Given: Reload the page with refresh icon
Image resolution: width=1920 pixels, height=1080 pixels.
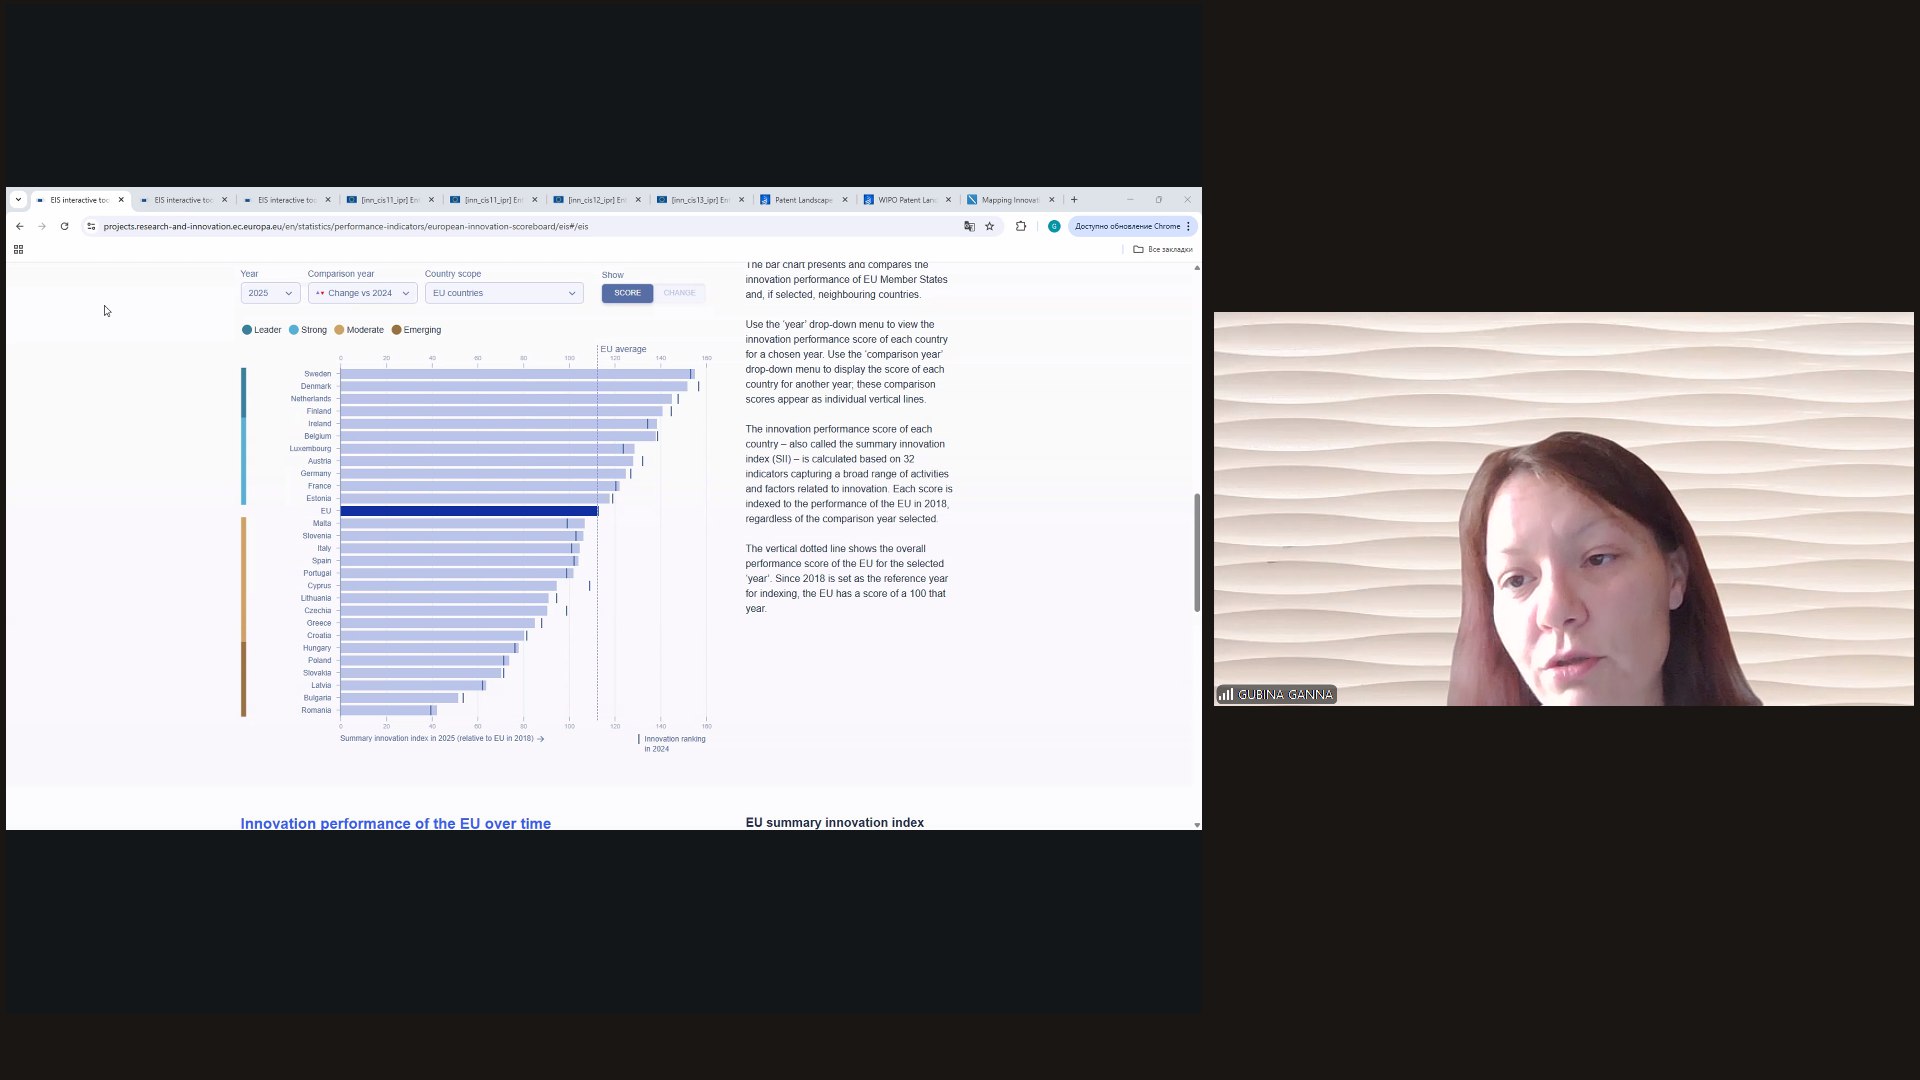Looking at the screenshot, I should coord(64,226).
